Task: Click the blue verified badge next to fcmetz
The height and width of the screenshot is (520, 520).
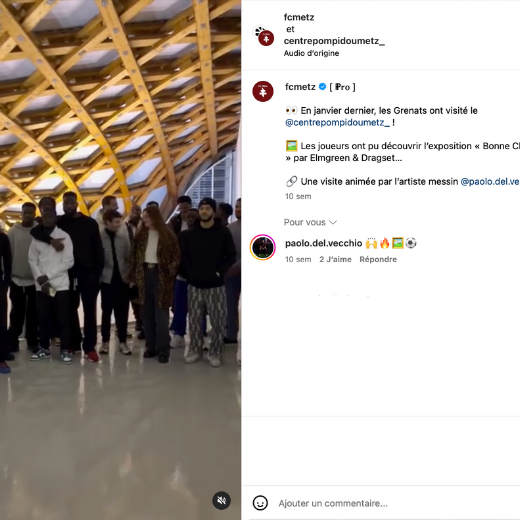Action: tap(322, 87)
